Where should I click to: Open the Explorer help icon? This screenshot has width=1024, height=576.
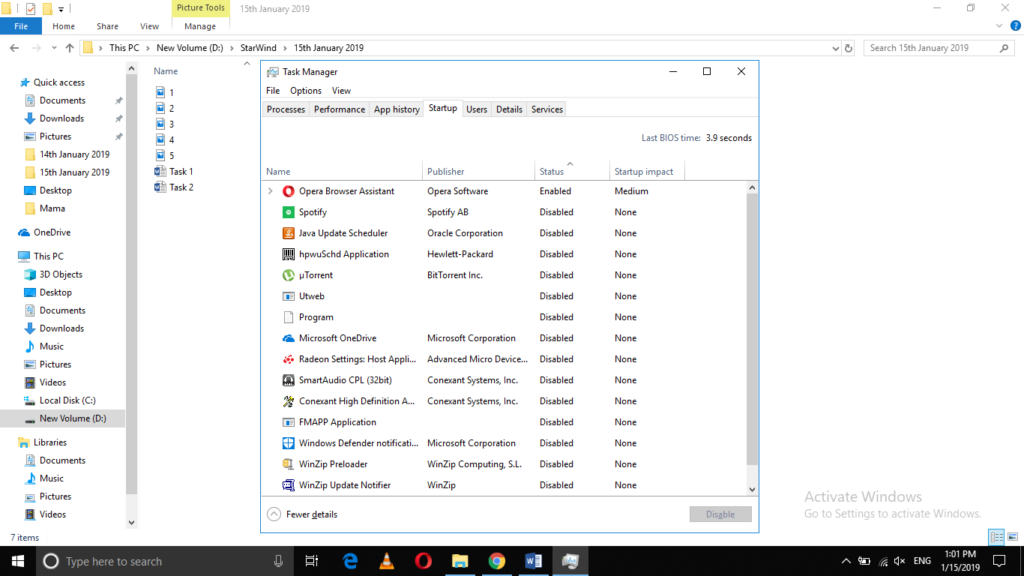point(1015,25)
